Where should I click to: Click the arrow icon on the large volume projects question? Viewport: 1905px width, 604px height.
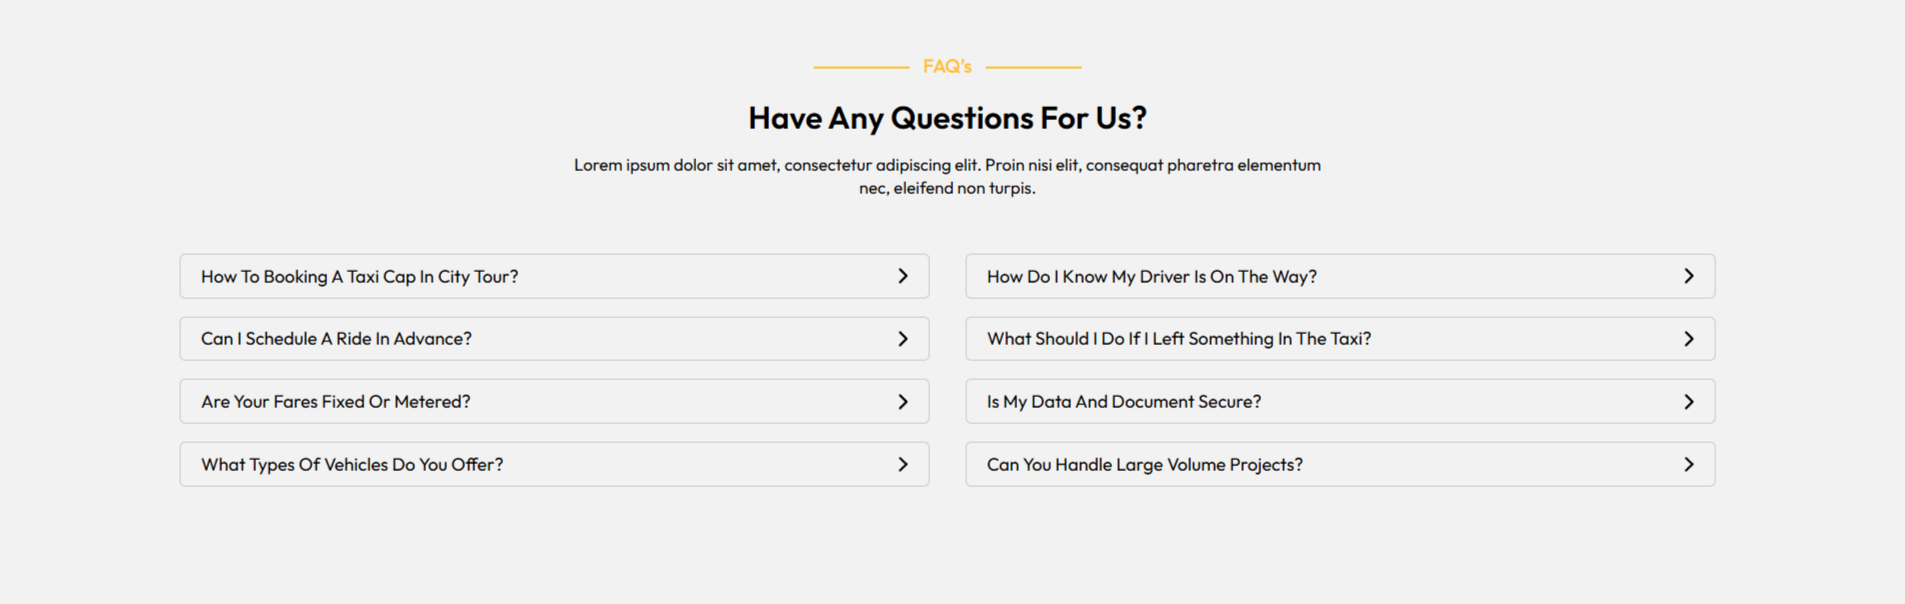1689,465
